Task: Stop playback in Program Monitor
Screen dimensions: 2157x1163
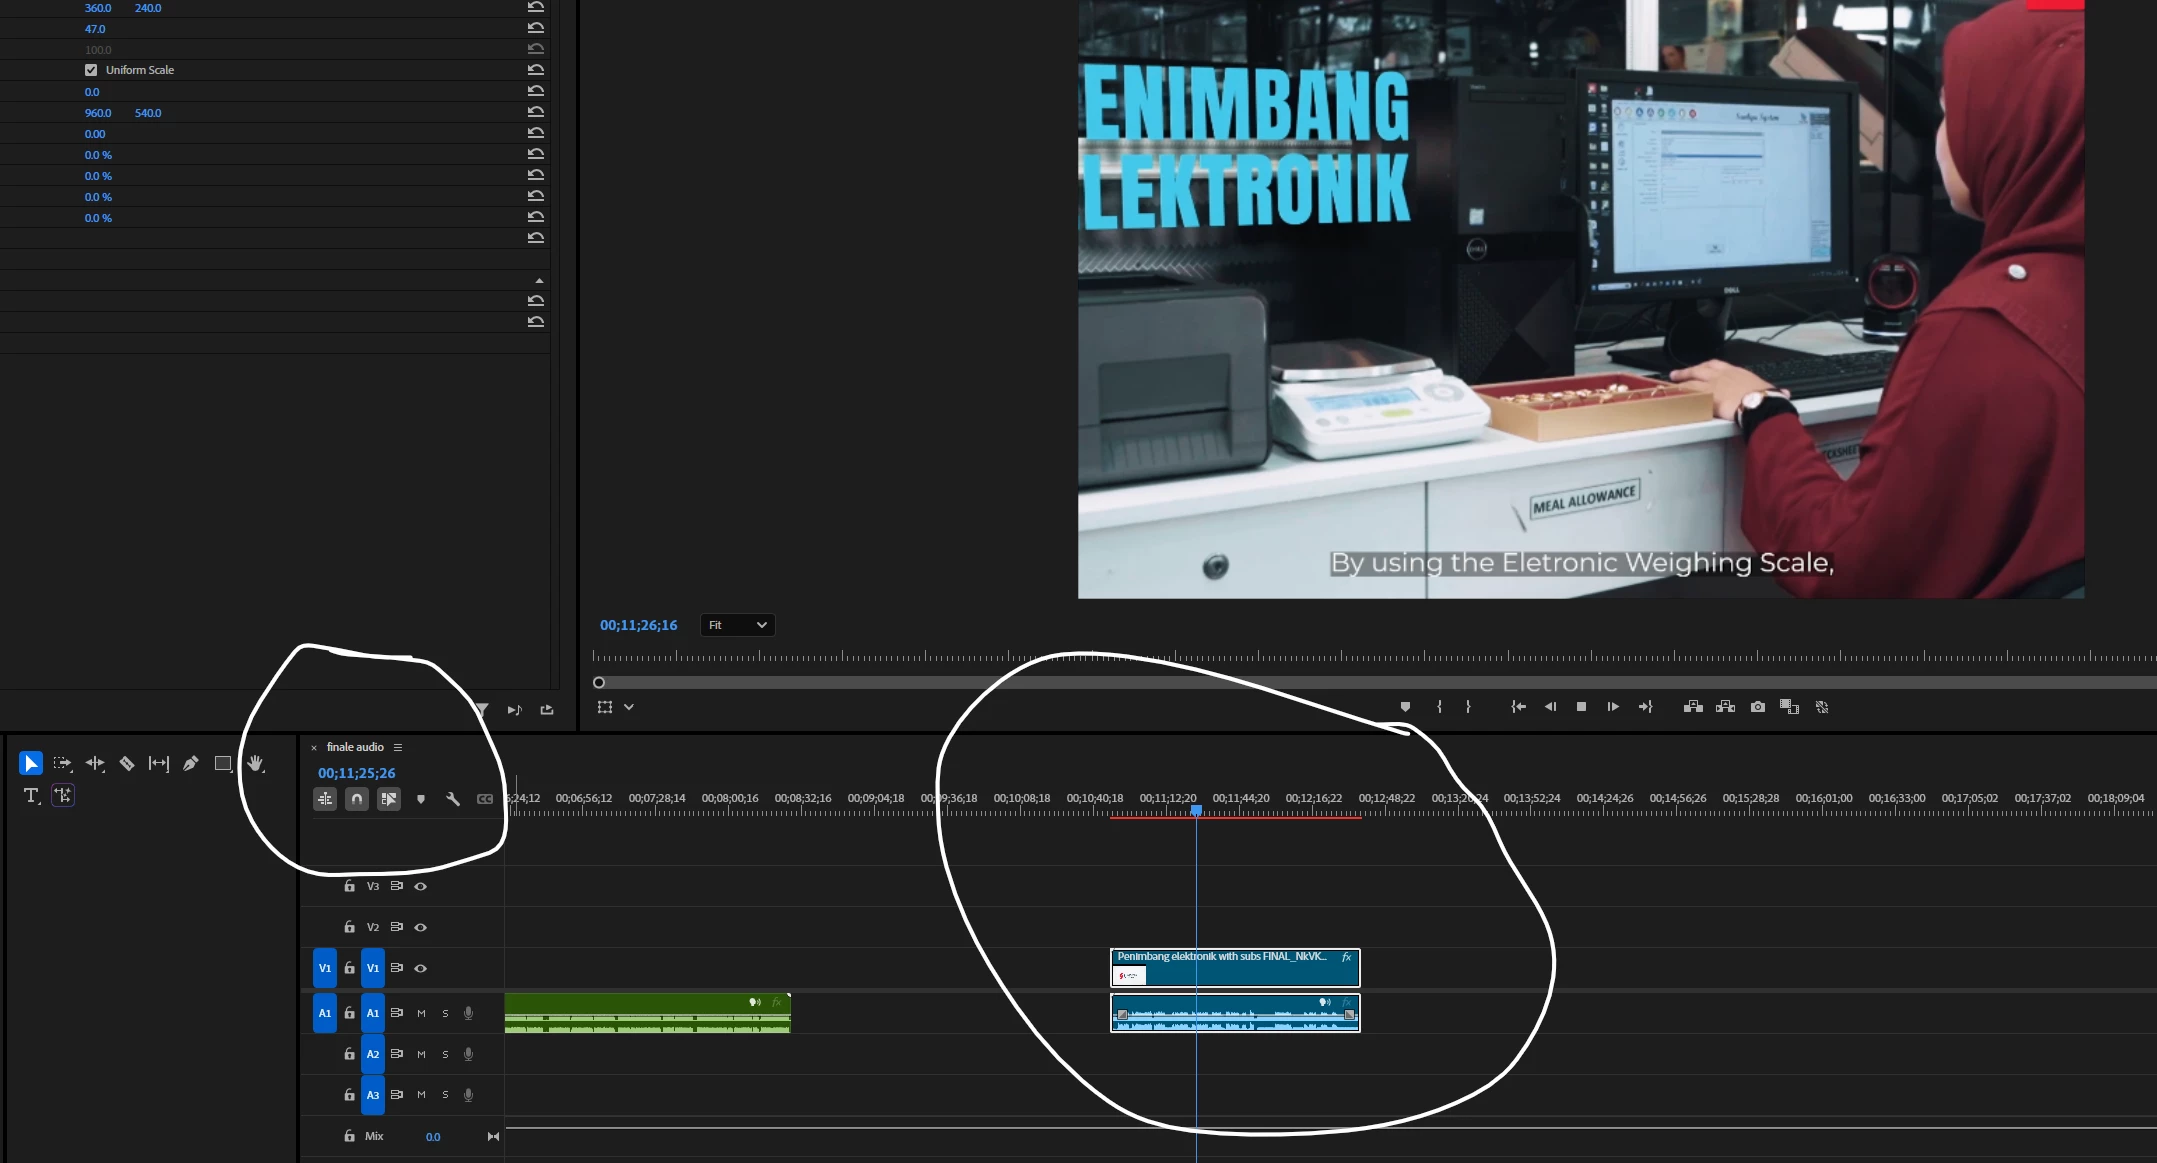Action: coord(1581,707)
